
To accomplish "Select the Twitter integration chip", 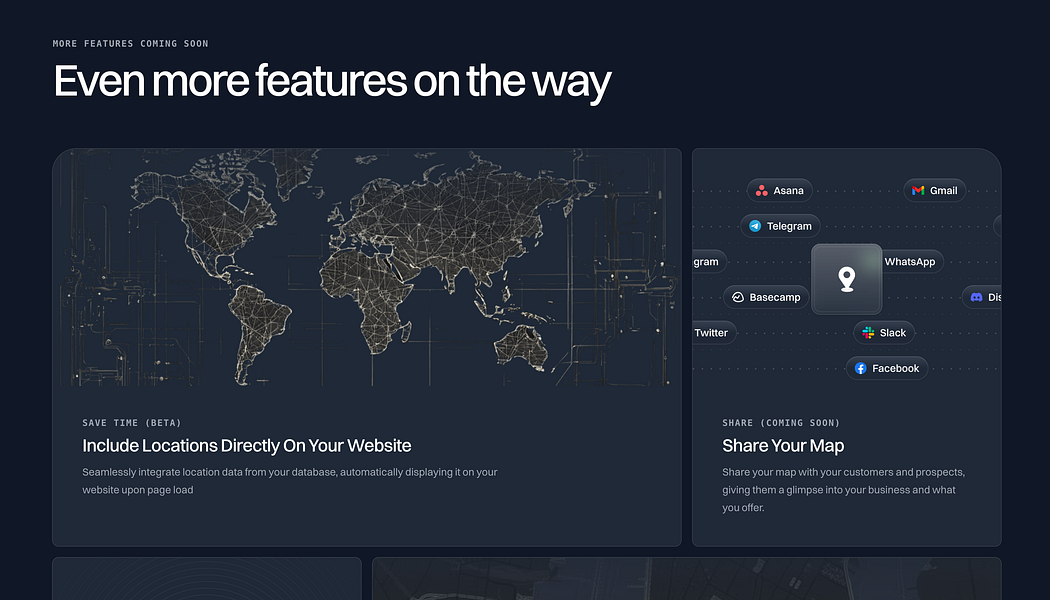I will click(715, 333).
